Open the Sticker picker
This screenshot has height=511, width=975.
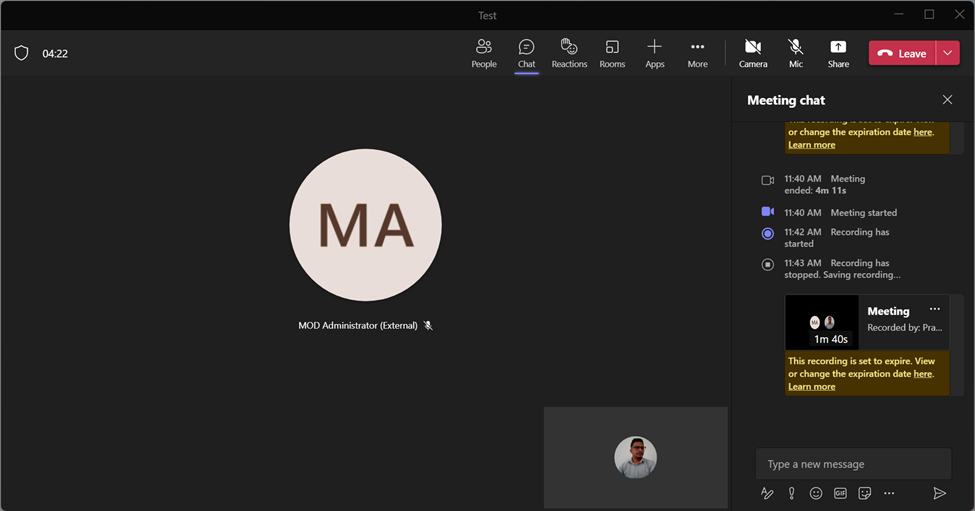[864, 493]
